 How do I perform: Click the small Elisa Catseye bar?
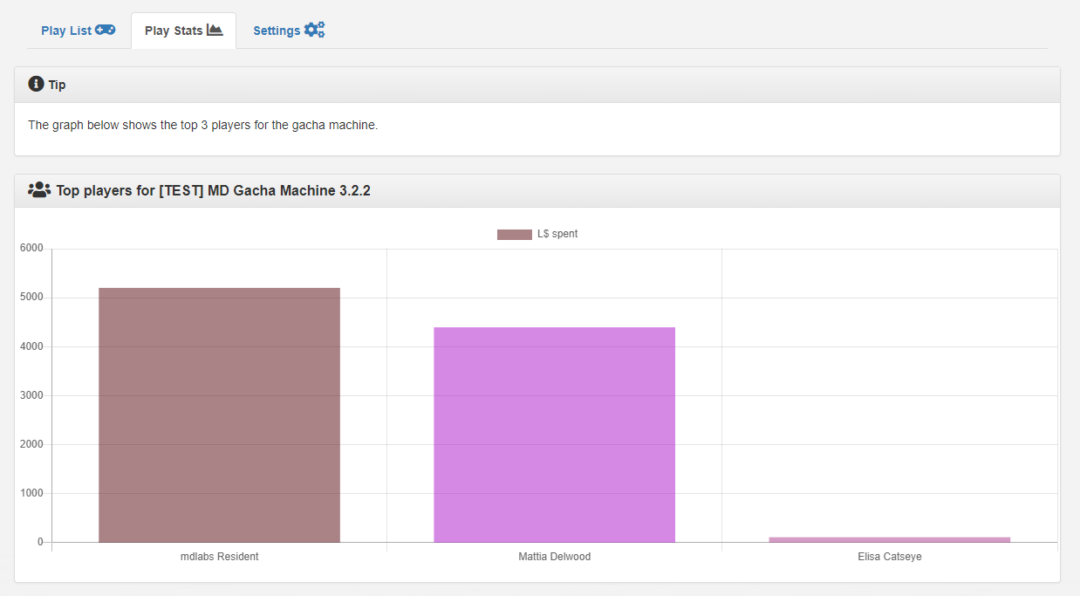(889, 539)
